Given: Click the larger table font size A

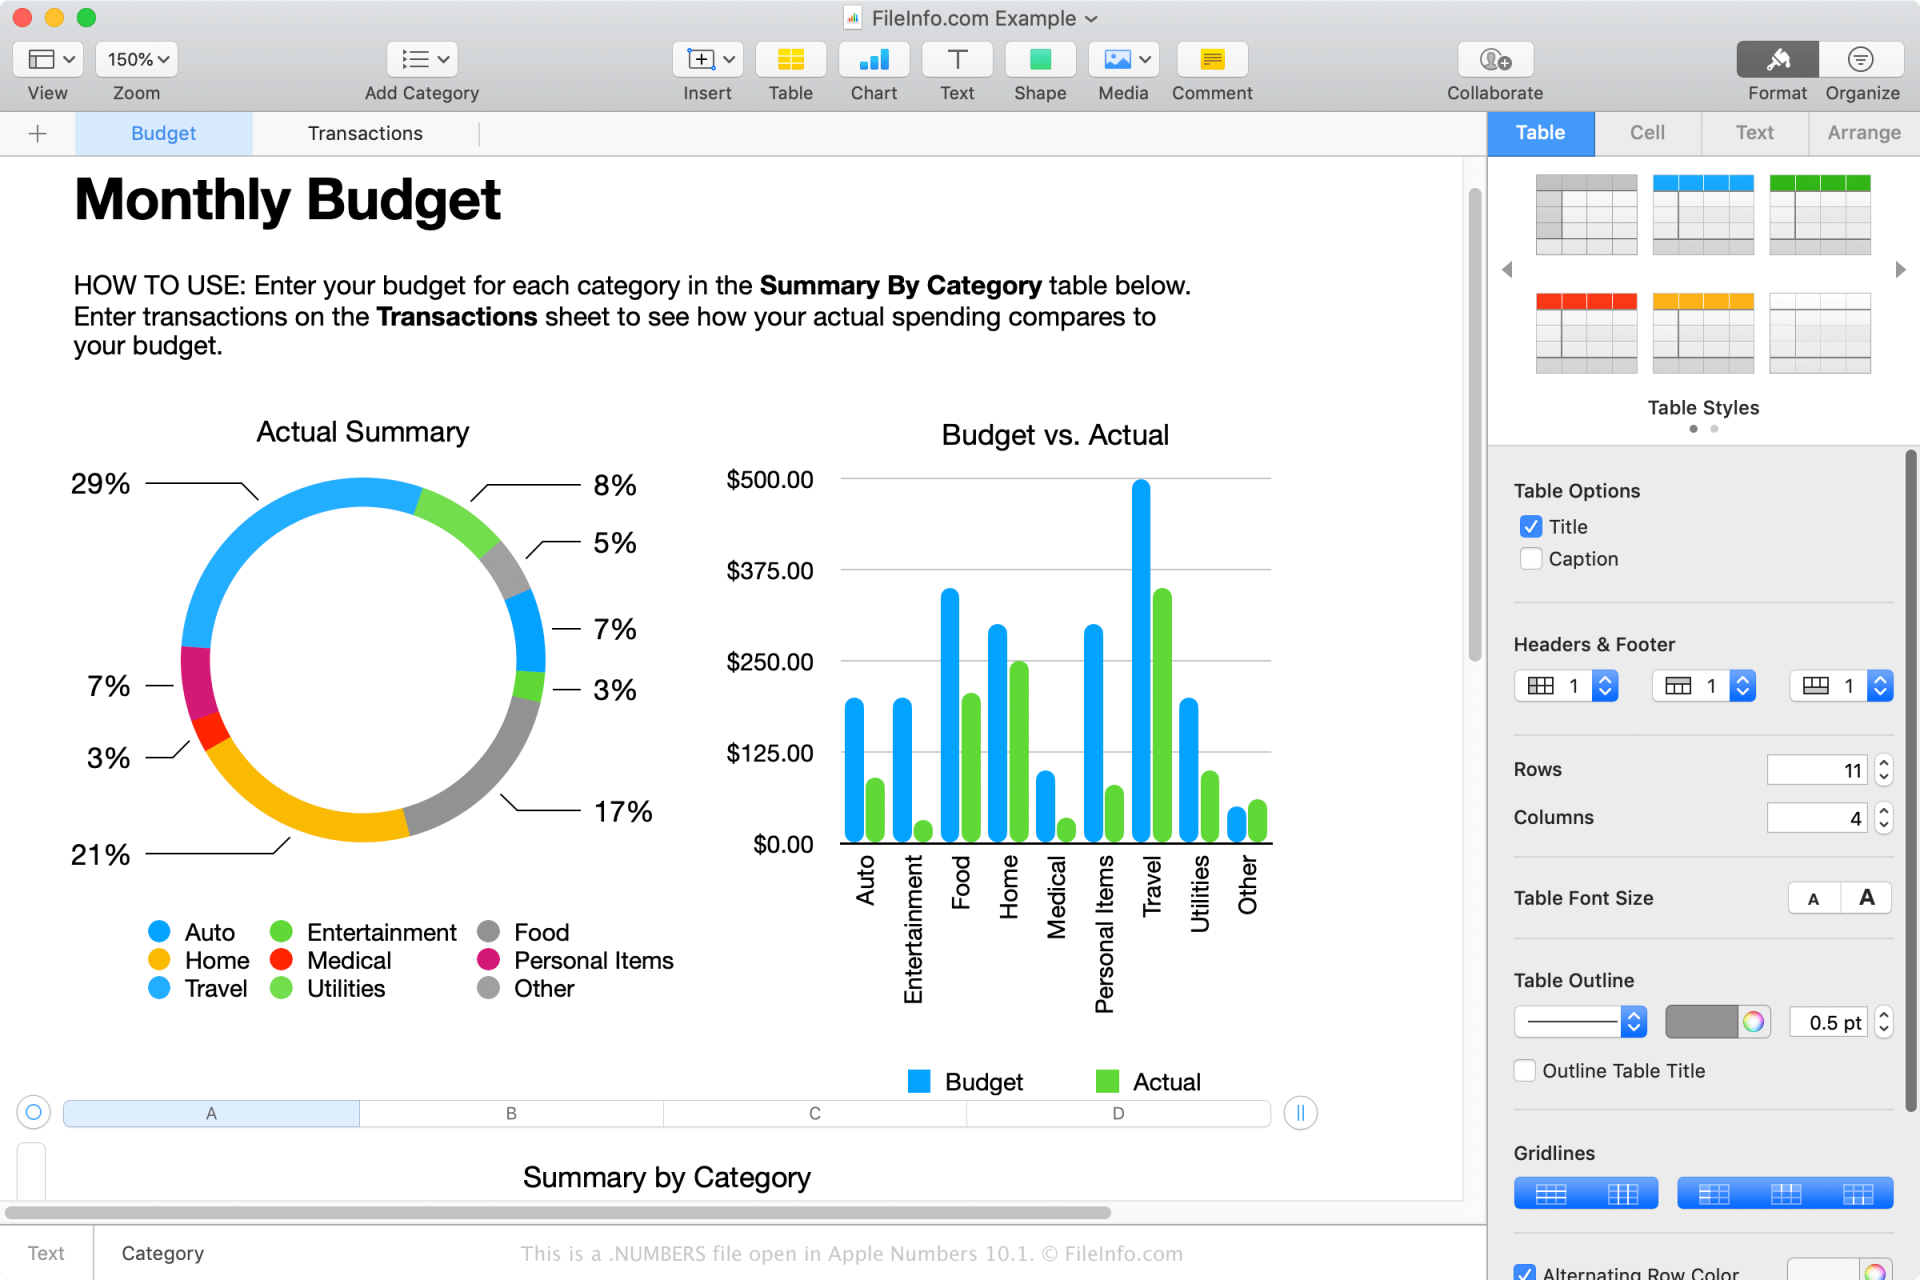Looking at the screenshot, I should point(1866,898).
